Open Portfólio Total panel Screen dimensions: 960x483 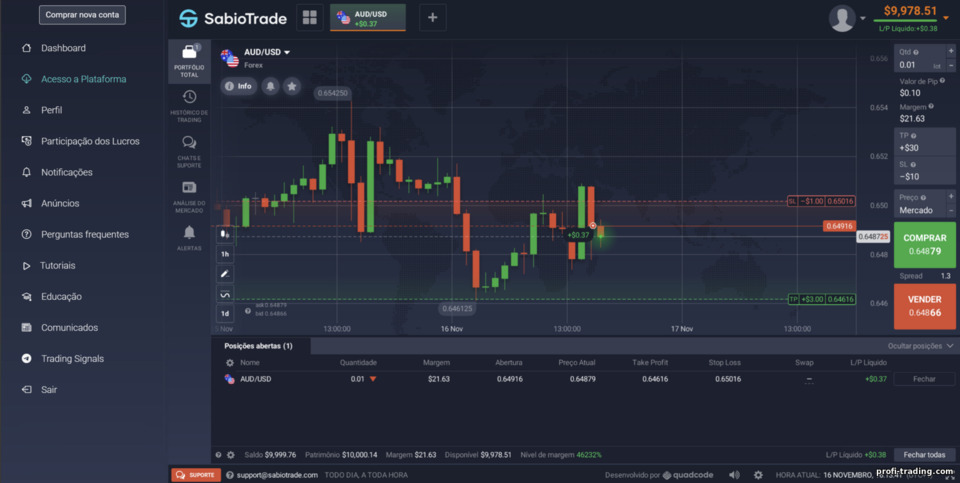point(189,62)
